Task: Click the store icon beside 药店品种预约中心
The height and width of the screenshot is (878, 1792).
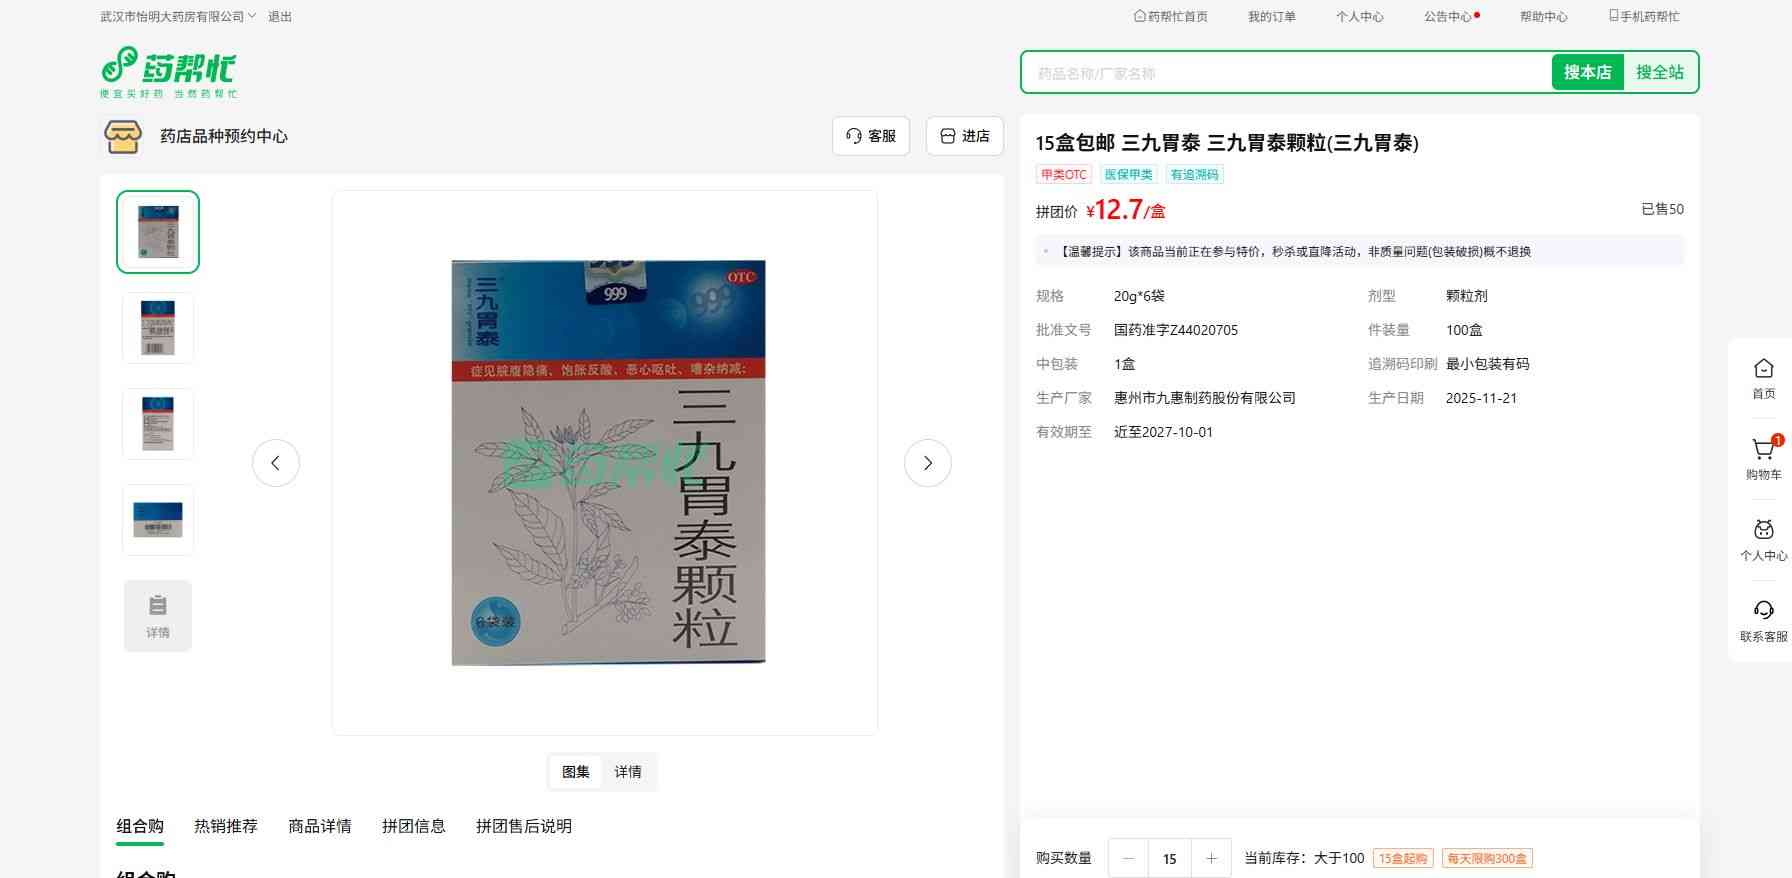Action: coord(123,136)
